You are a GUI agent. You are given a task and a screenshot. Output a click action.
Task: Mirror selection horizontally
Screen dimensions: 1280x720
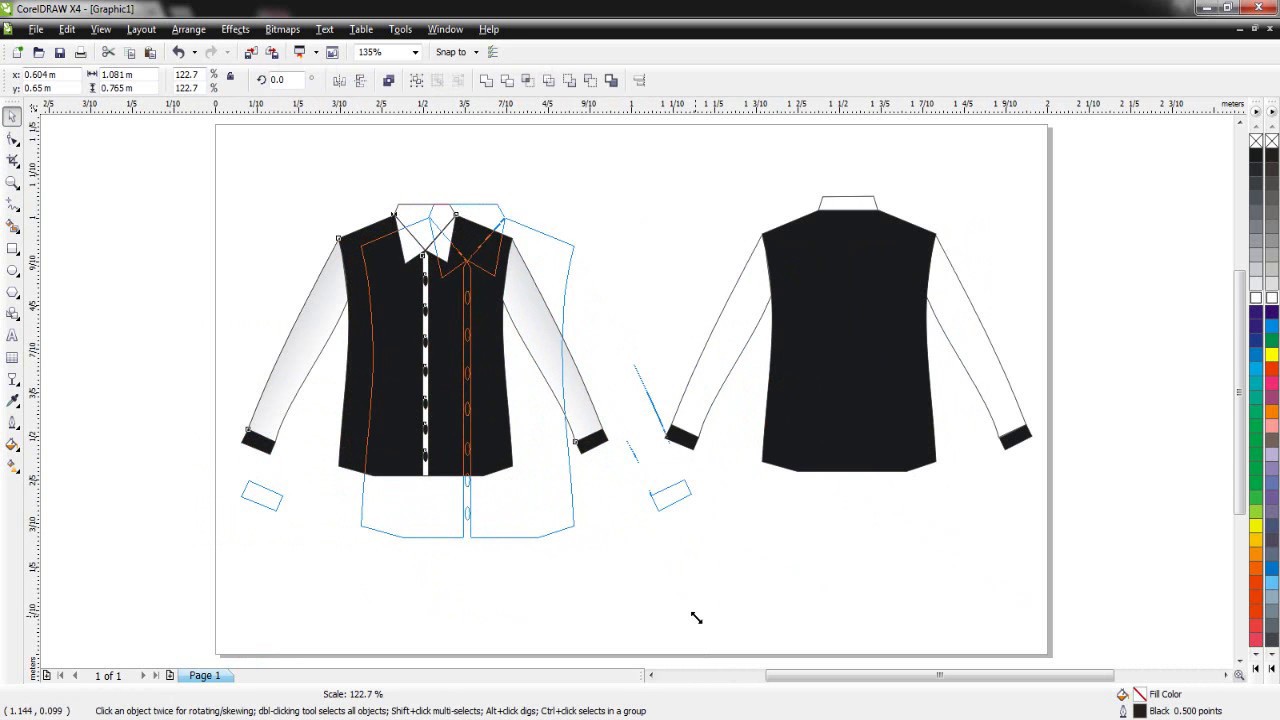[x=339, y=80]
